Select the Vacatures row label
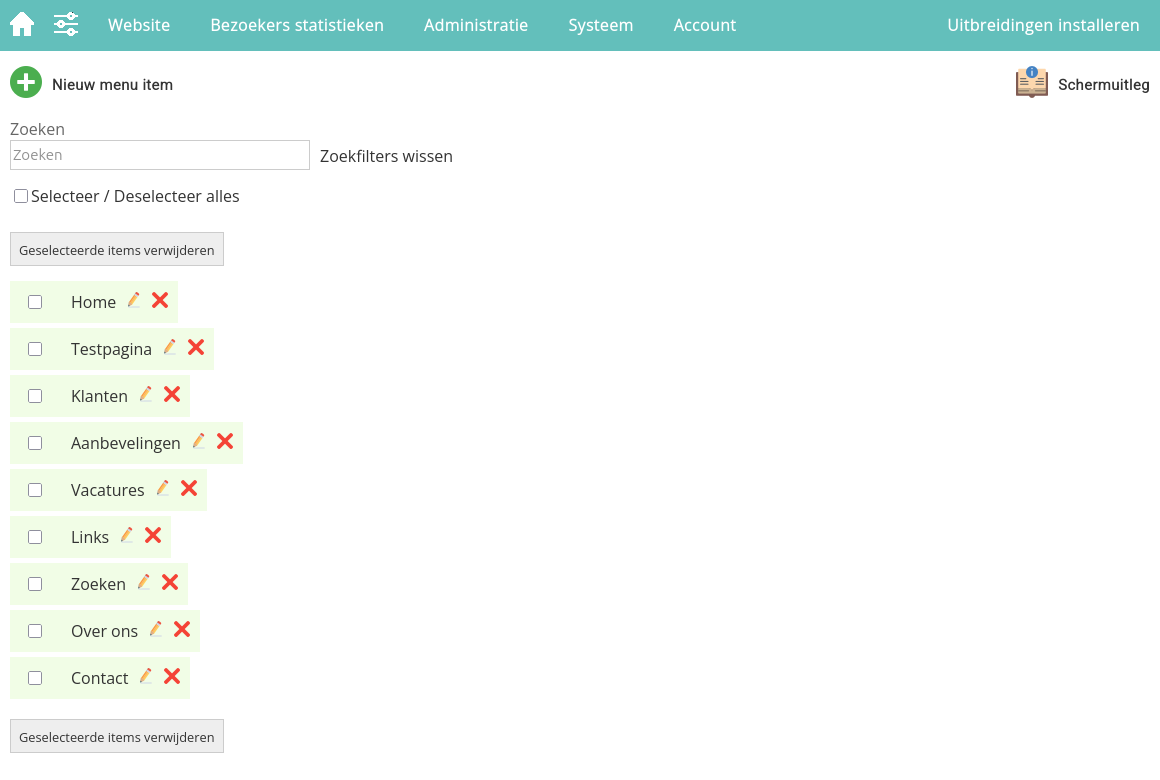The image size is (1160, 780). (107, 490)
